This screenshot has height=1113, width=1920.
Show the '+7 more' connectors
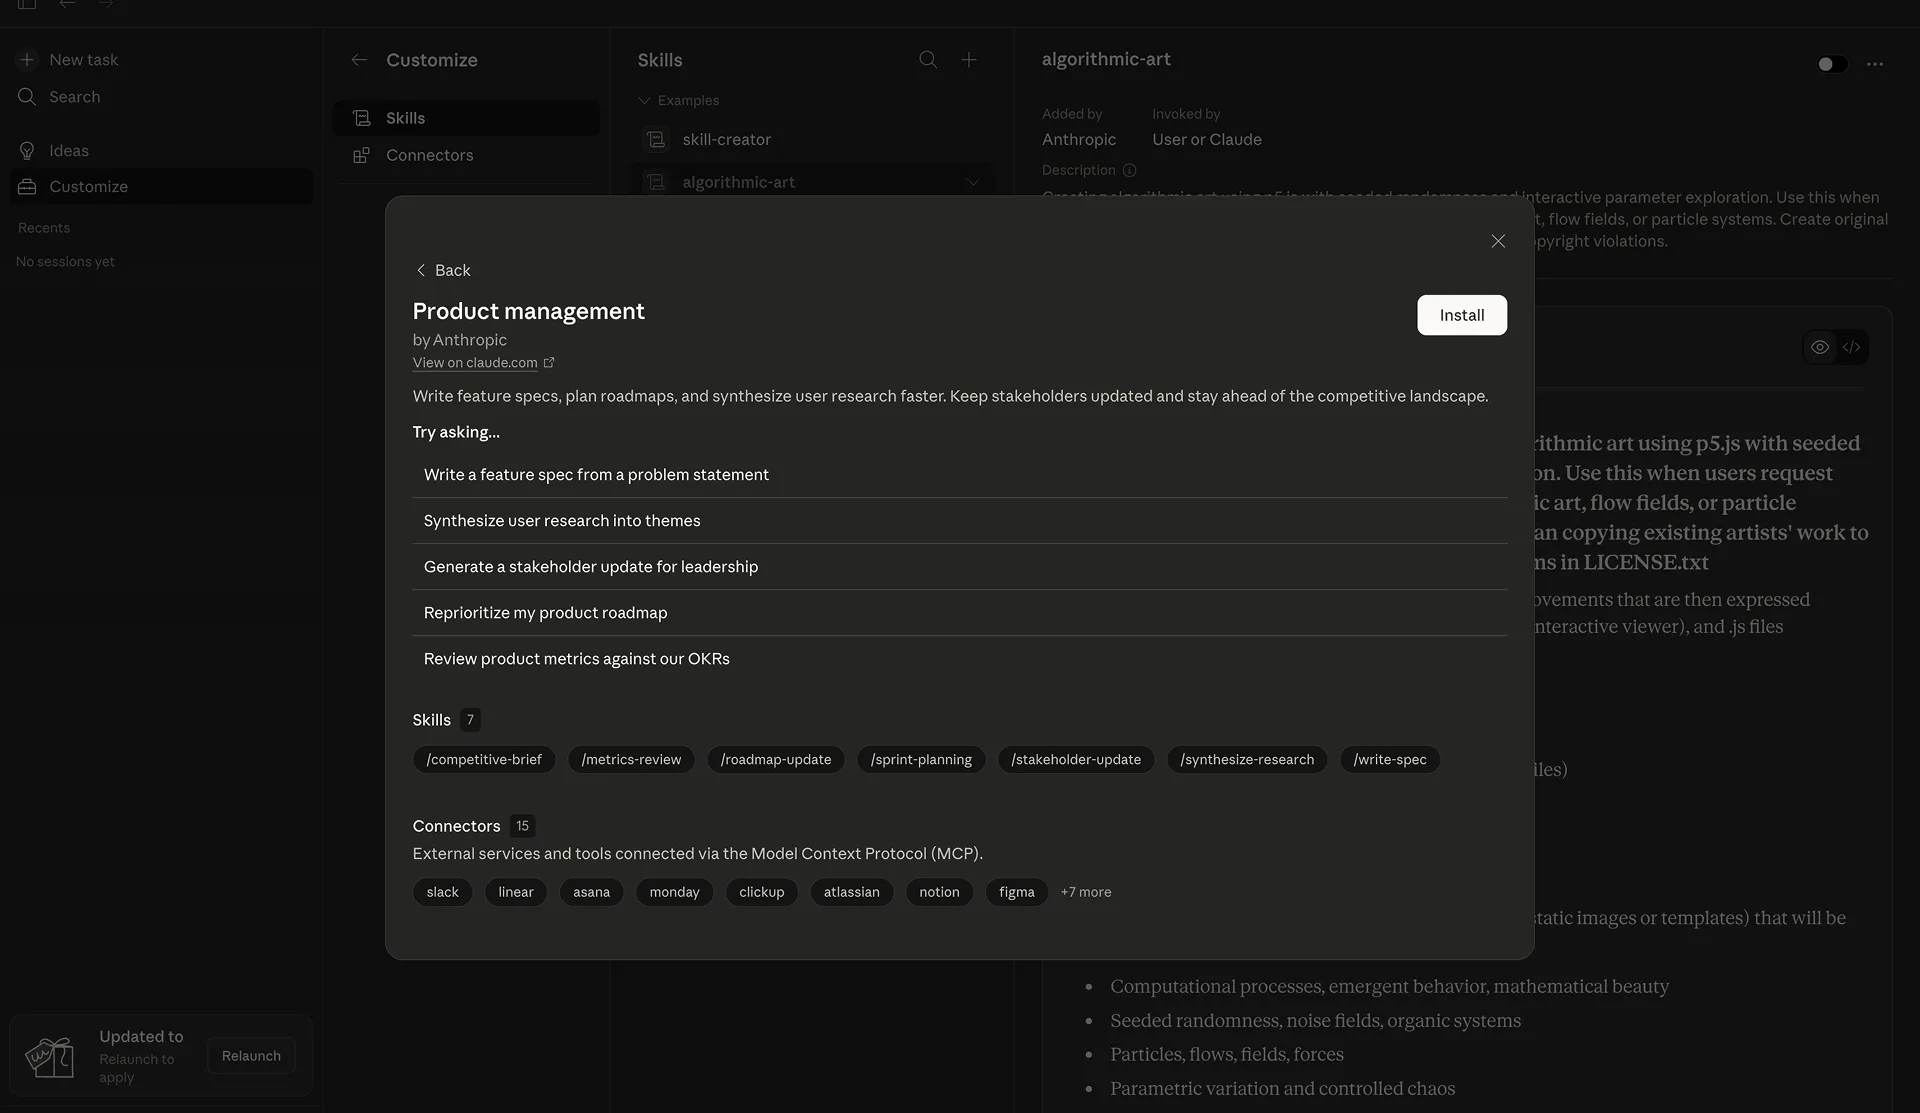(1086, 892)
